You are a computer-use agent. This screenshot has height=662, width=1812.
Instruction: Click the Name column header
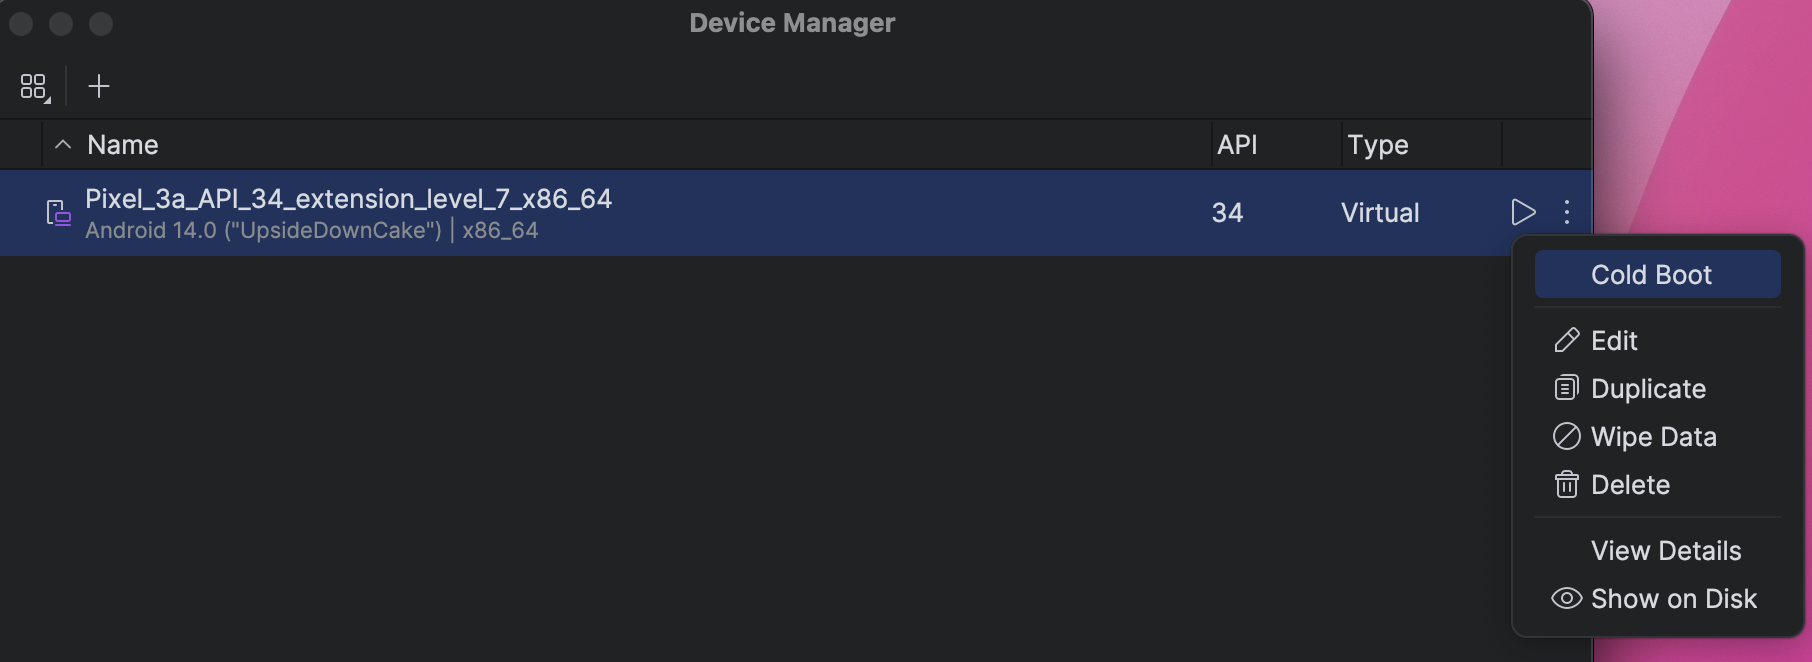tap(123, 145)
